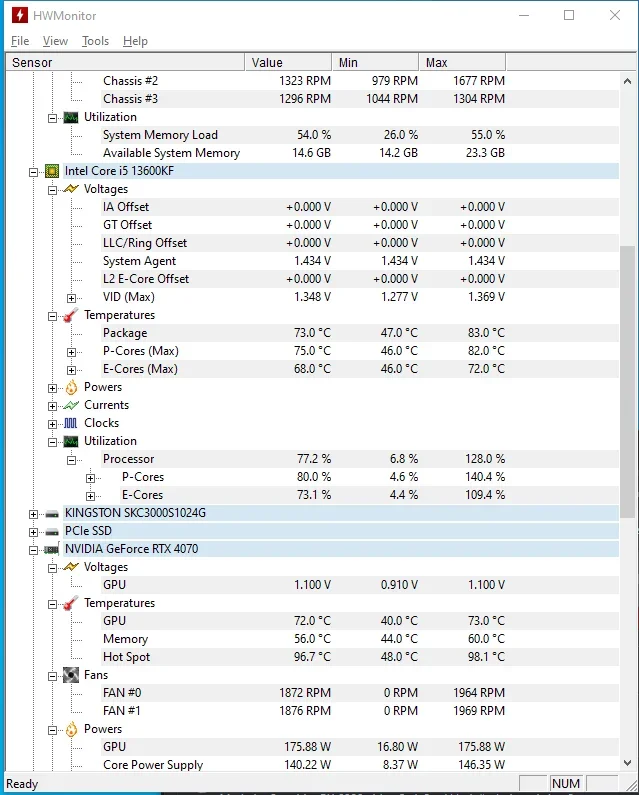Screen dimensions: 639x795
Task: Click the KINGSTON SKC3000S1024G drive icon
Action: (x=52, y=513)
